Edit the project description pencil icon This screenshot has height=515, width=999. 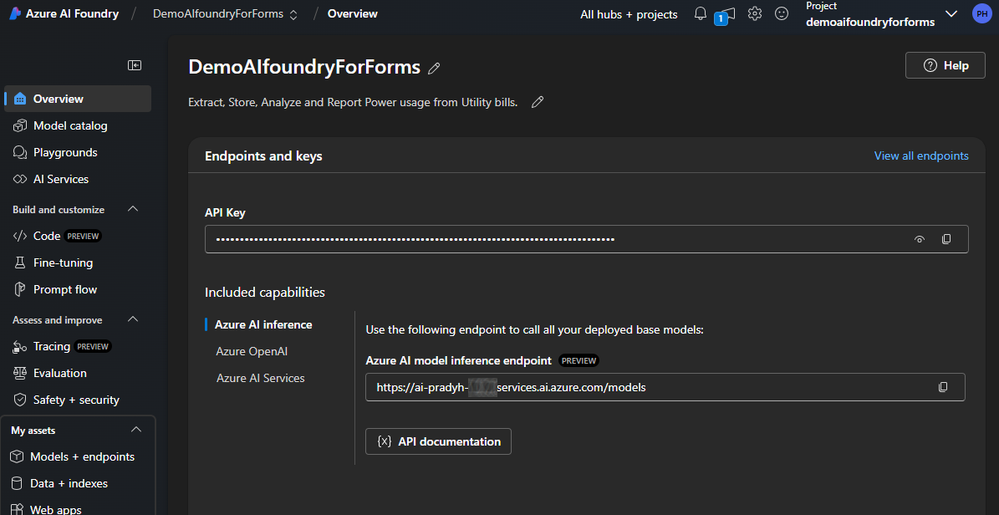pyautogui.click(x=538, y=102)
